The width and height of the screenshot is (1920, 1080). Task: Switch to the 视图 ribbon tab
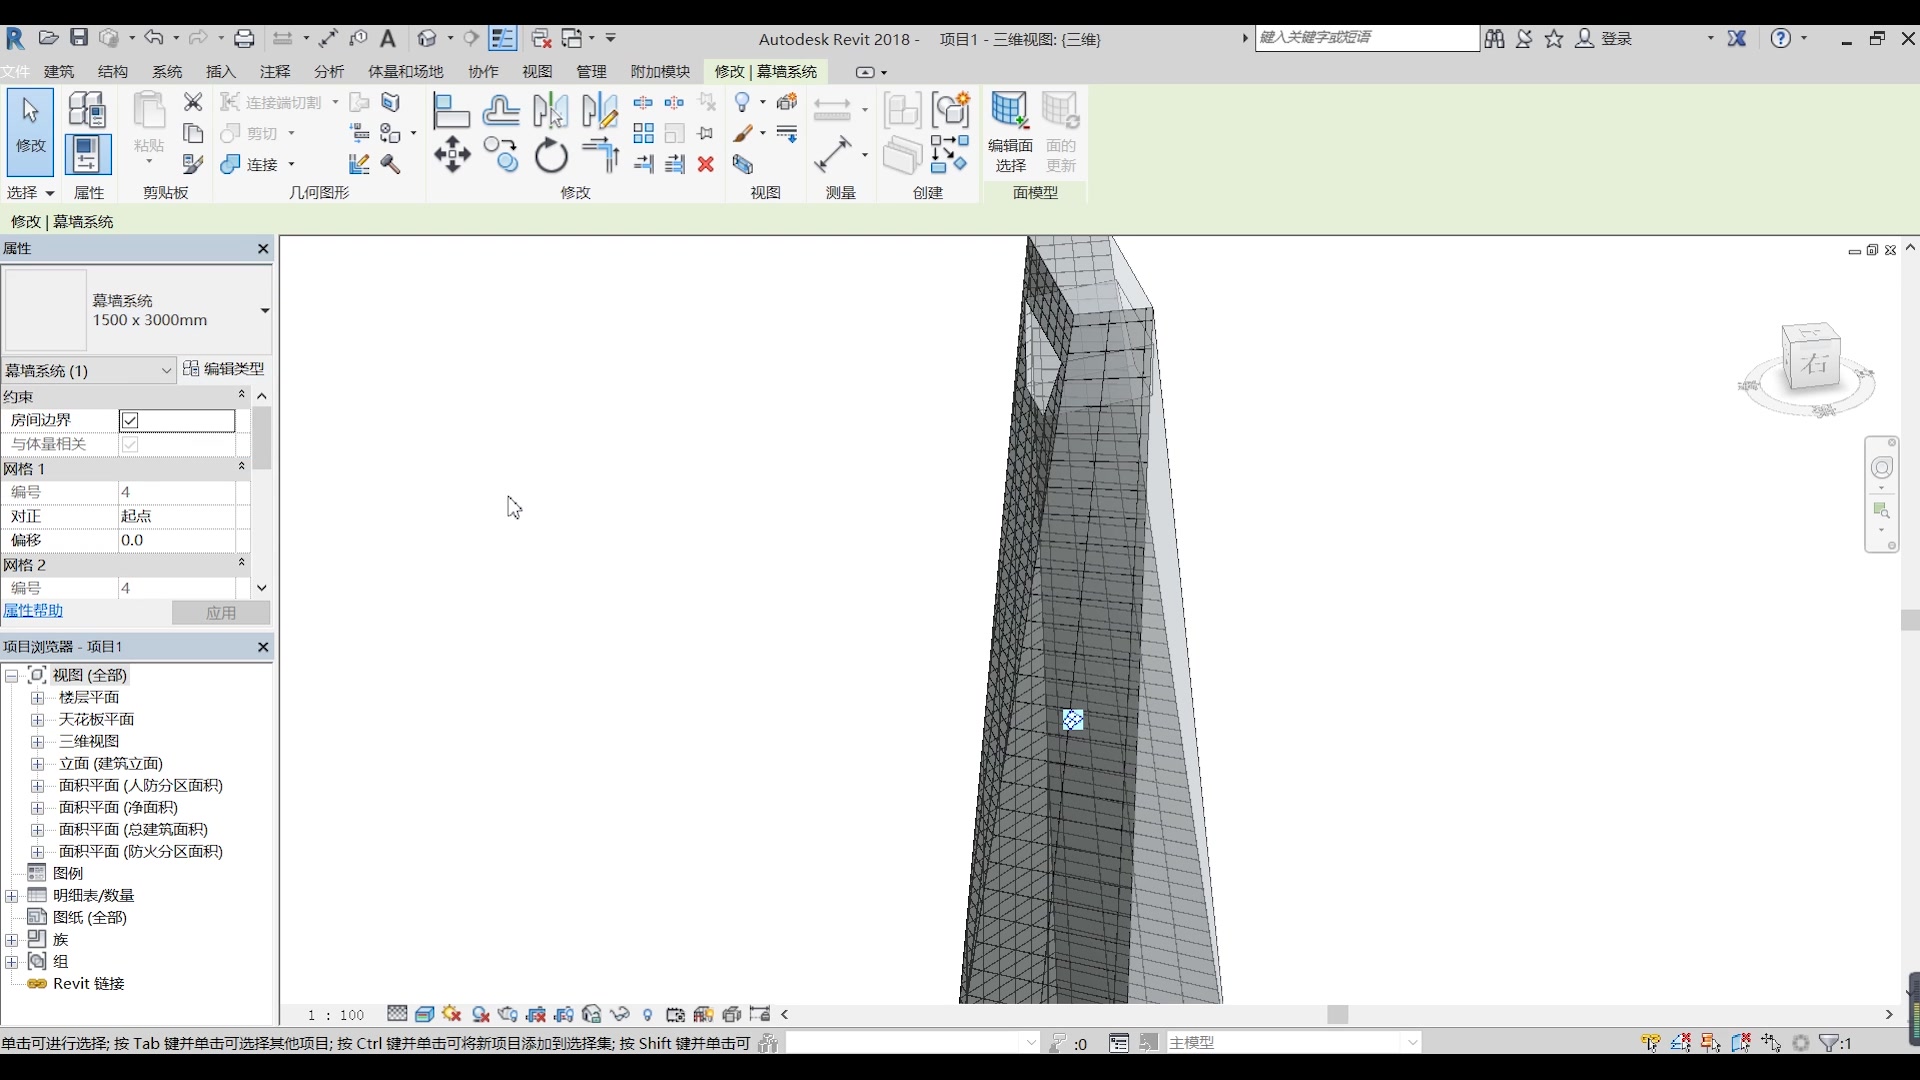[536, 71]
